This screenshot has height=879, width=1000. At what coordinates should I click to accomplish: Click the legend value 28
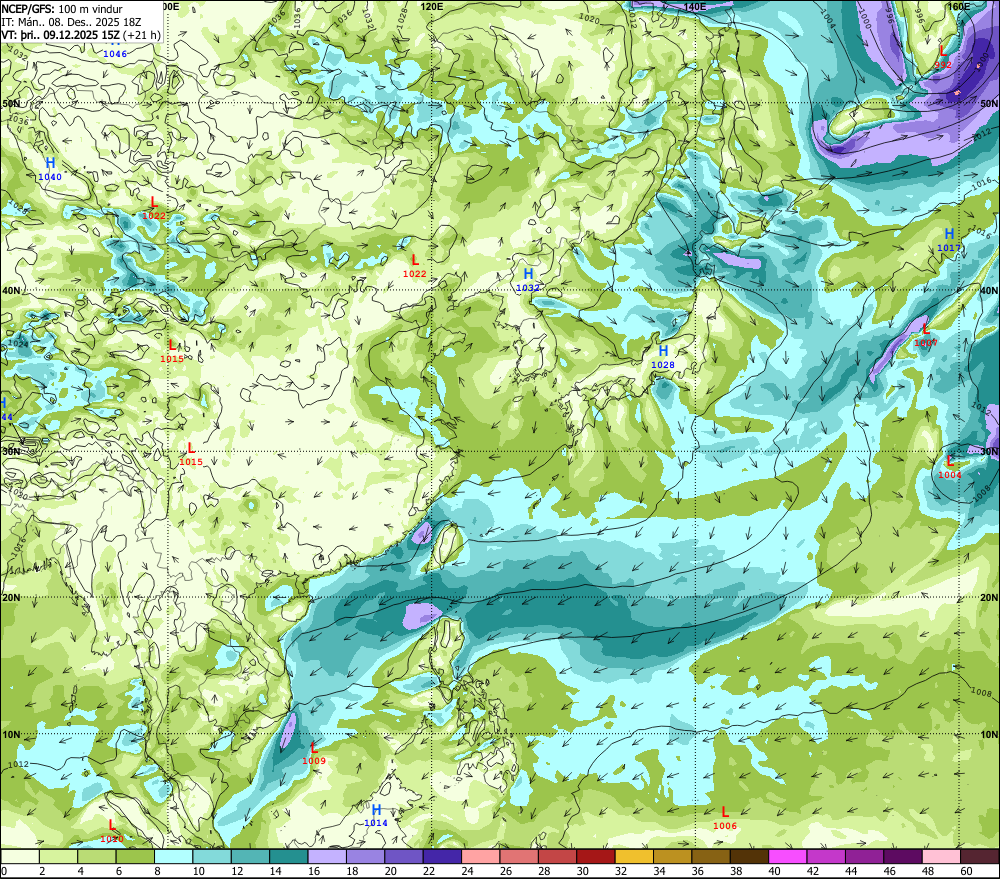click(x=544, y=871)
